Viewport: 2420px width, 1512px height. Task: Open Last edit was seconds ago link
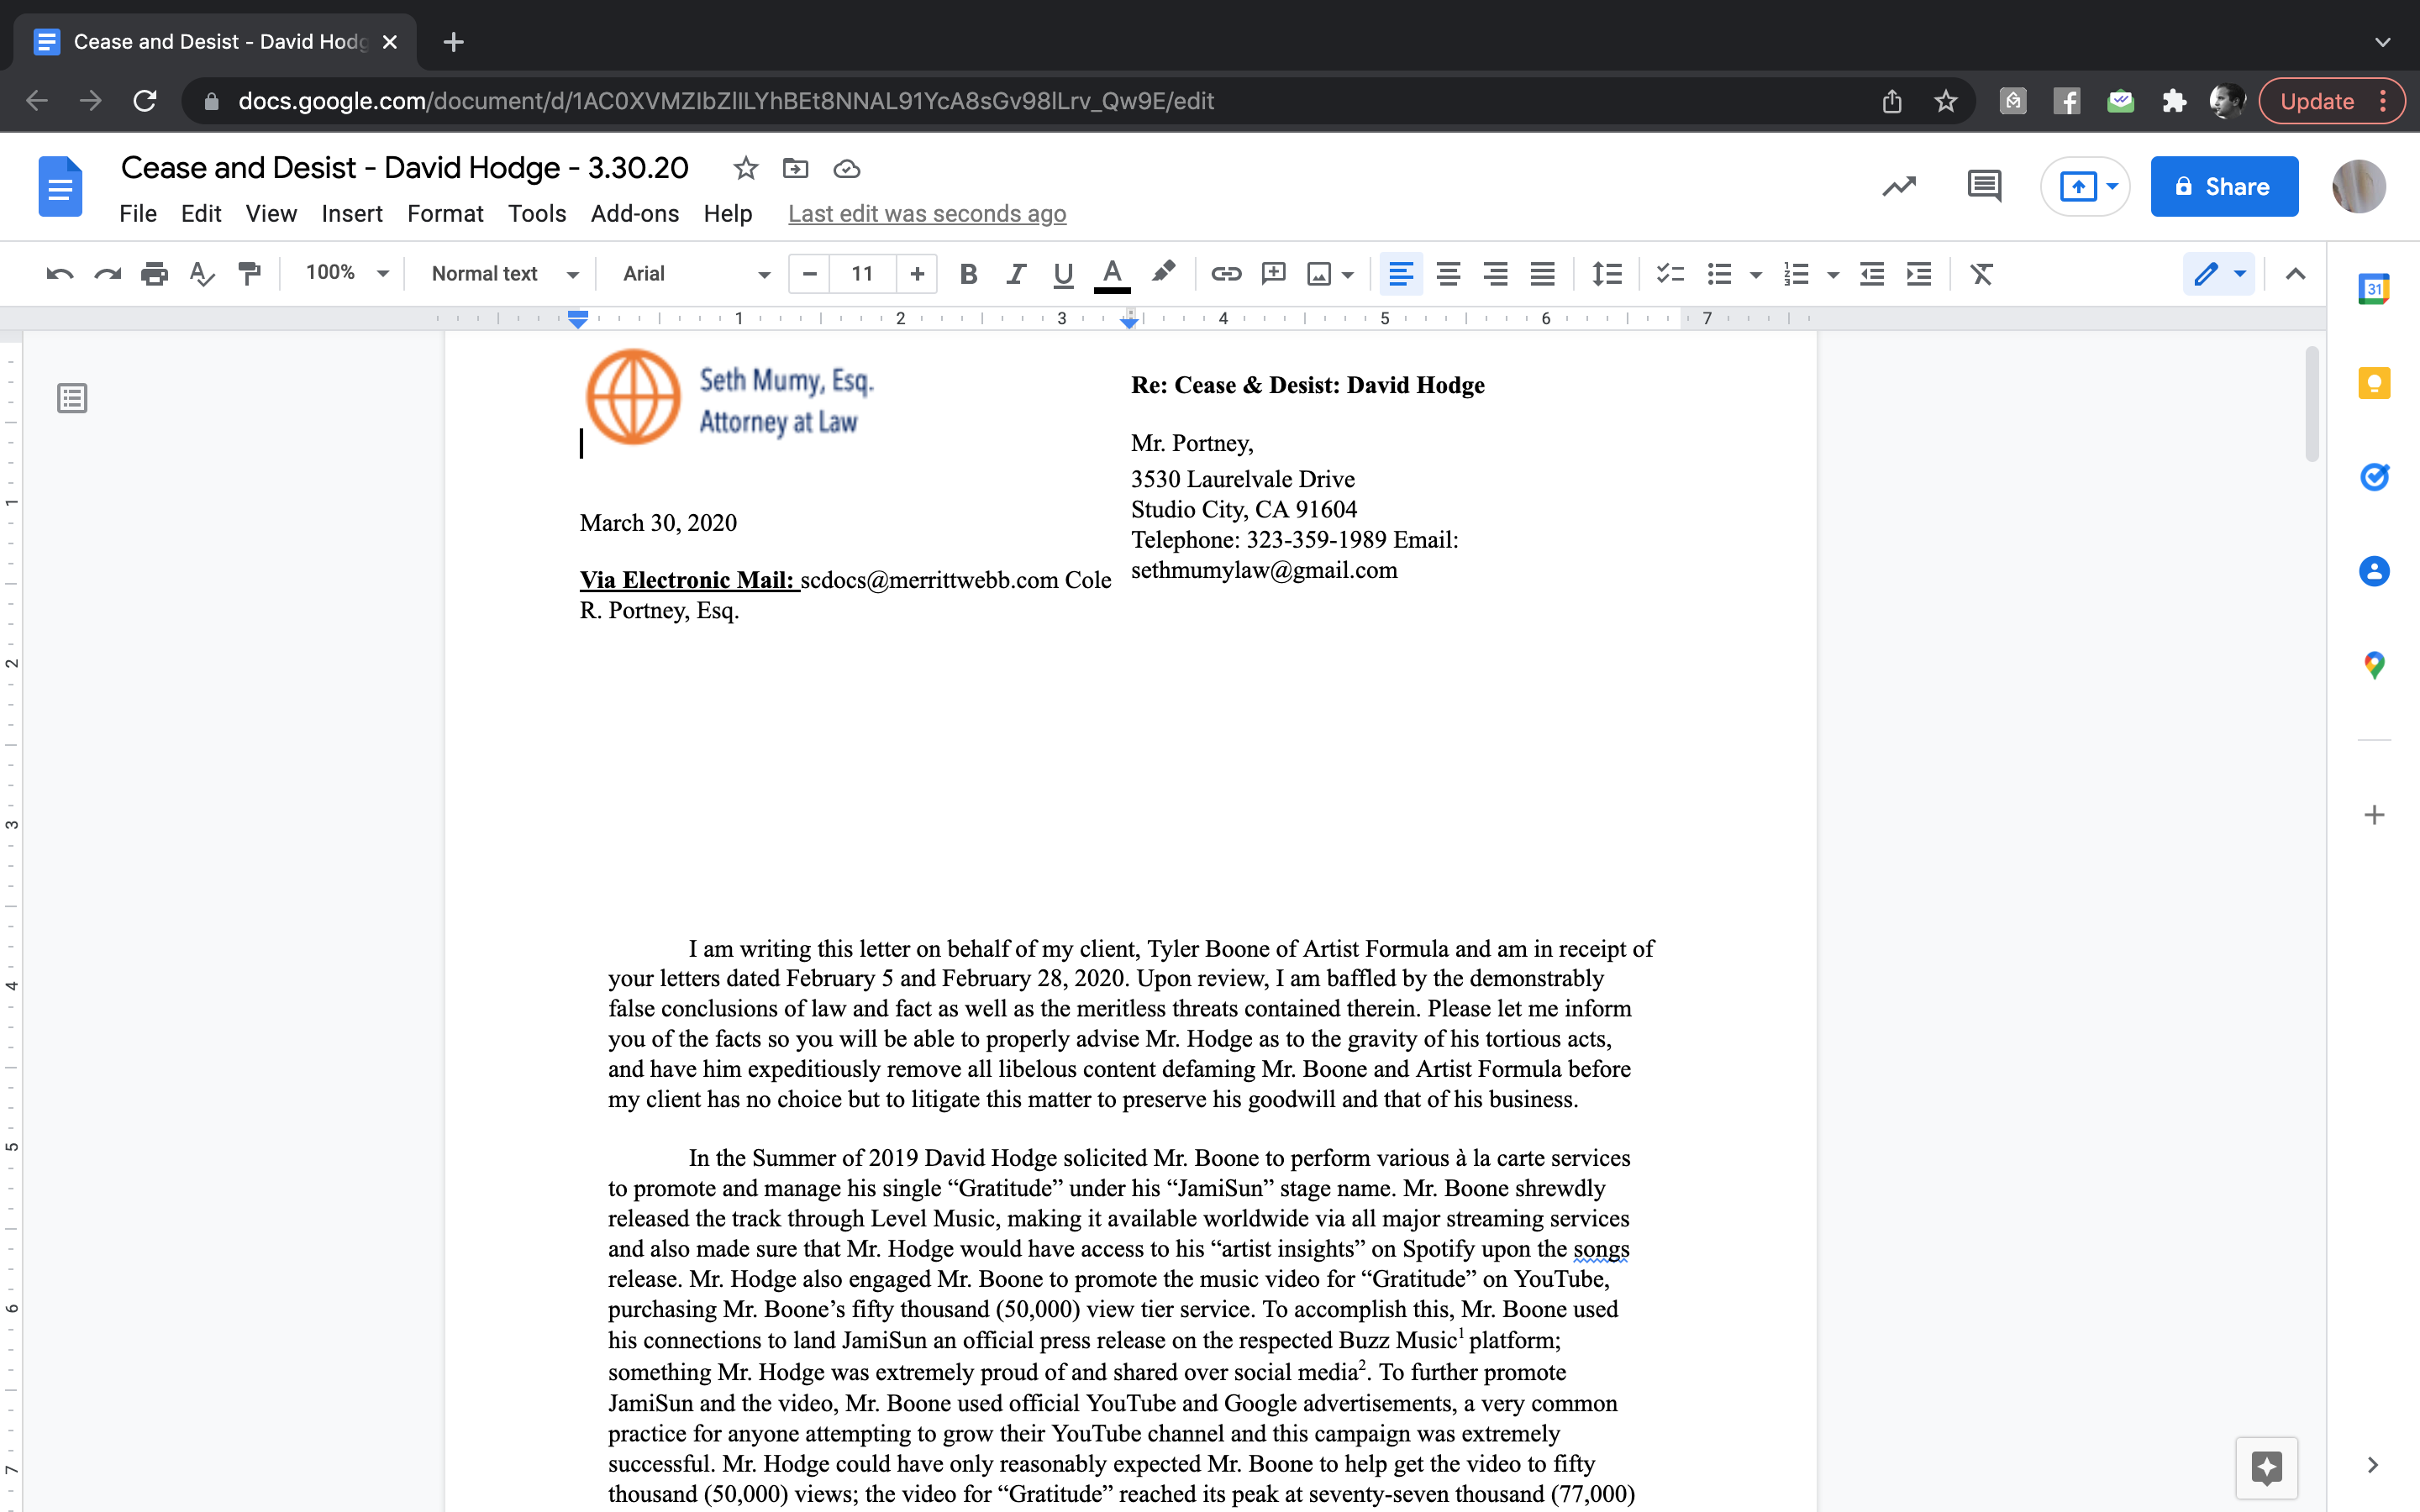[x=927, y=214]
